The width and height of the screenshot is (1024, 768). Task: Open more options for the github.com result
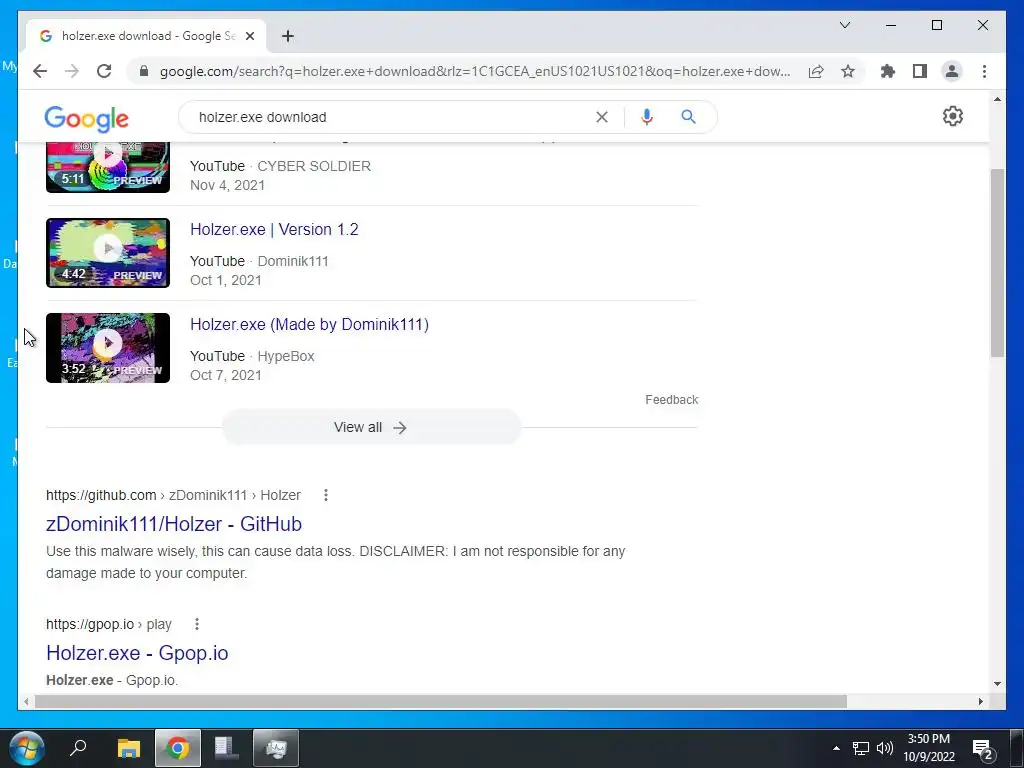tap(325, 495)
